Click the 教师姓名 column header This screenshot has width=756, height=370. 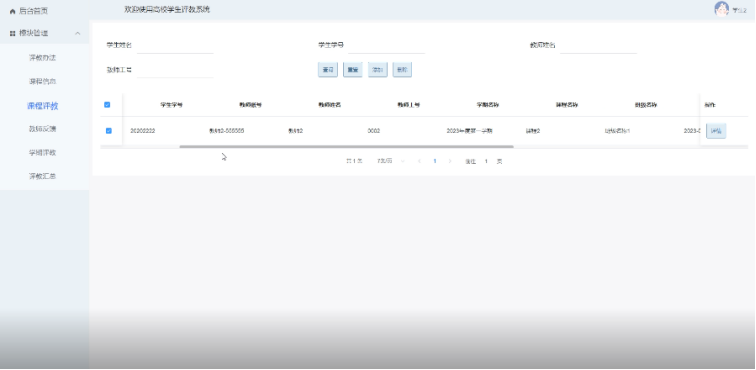tap(330, 105)
